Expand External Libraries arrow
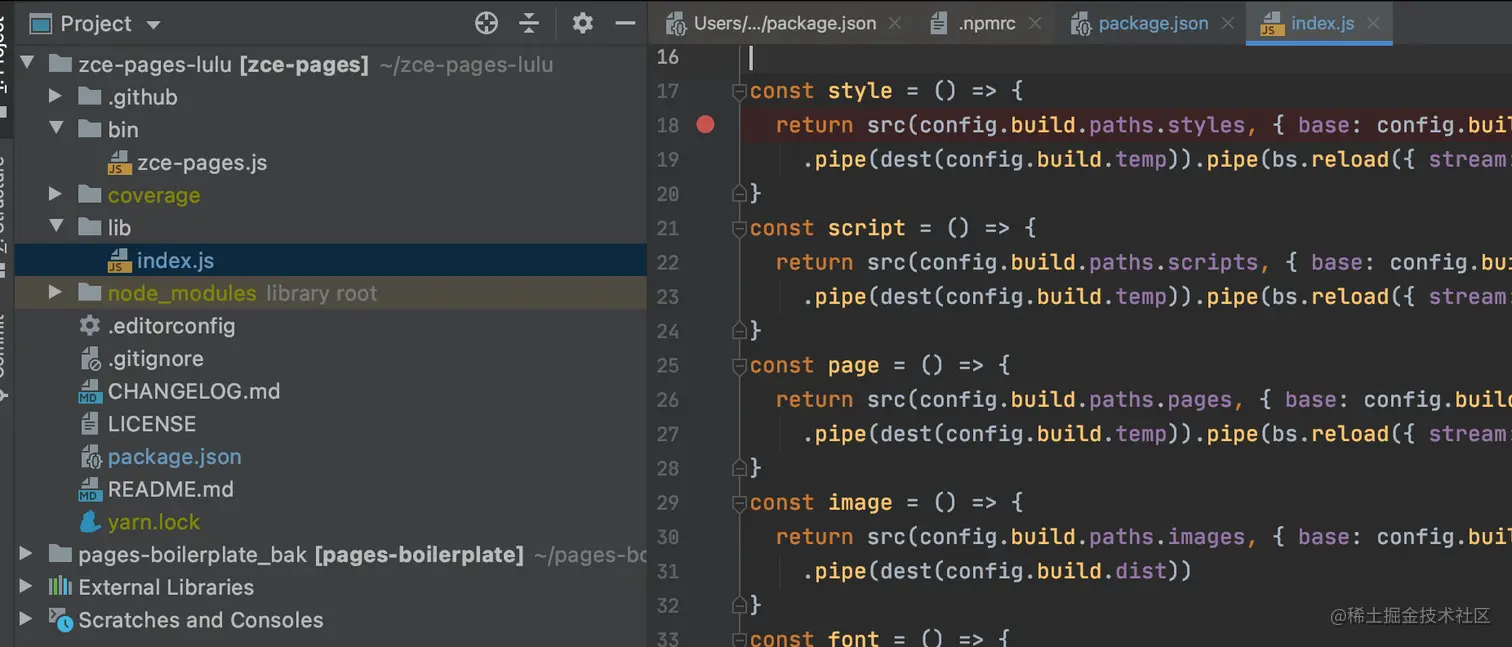 pyautogui.click(x=27, y=587)
